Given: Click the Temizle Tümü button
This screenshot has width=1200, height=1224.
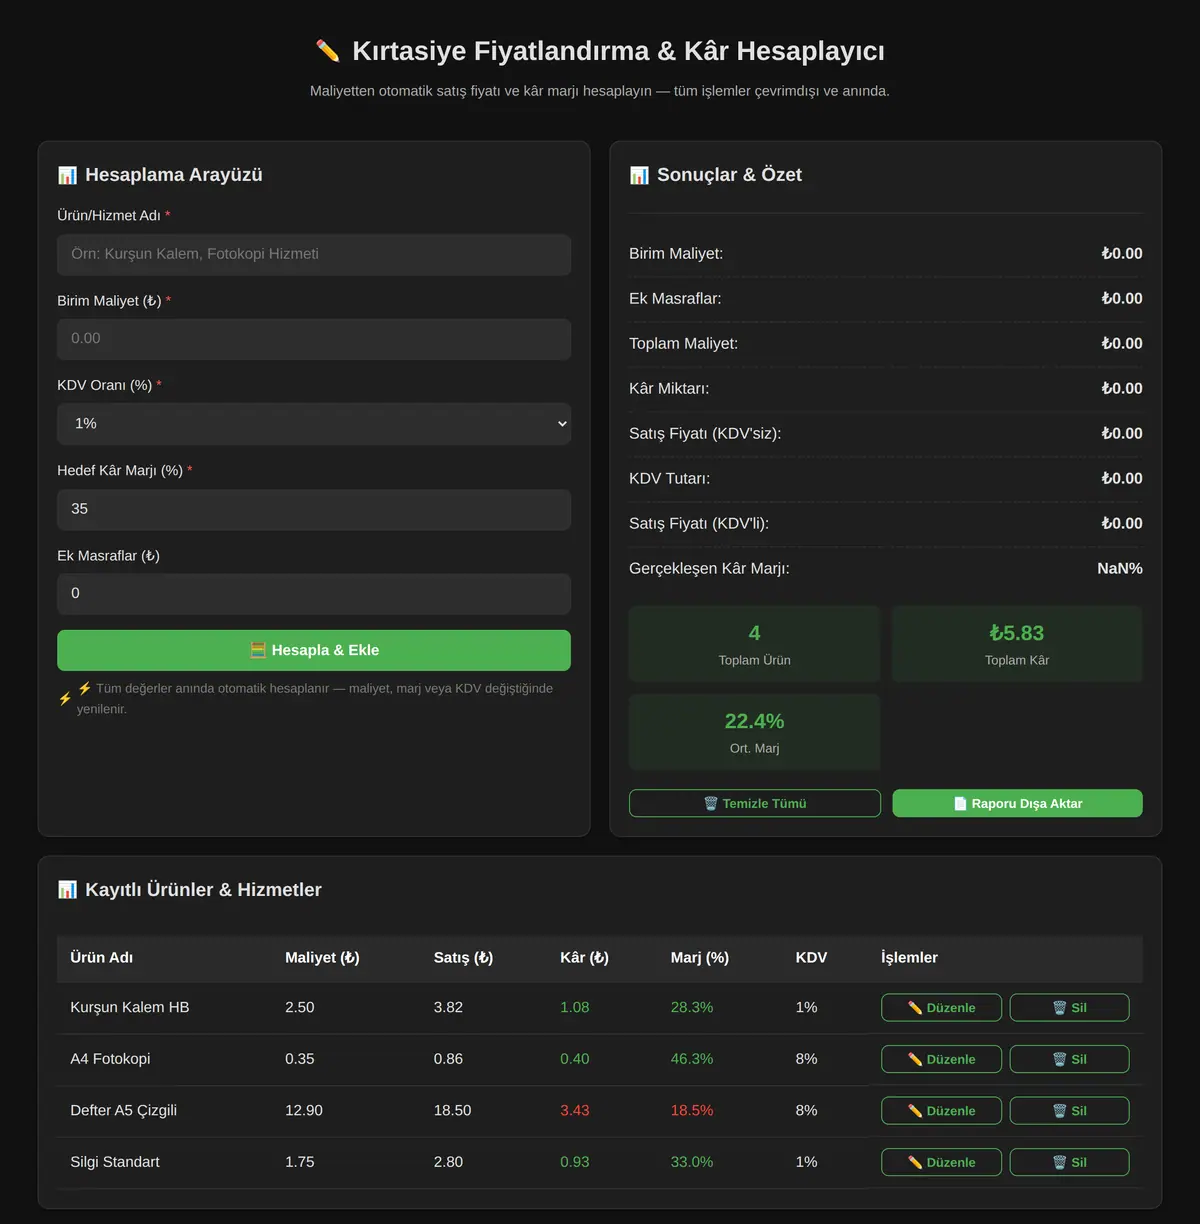Looking at the screenshot, I should [x=755, y=803].
